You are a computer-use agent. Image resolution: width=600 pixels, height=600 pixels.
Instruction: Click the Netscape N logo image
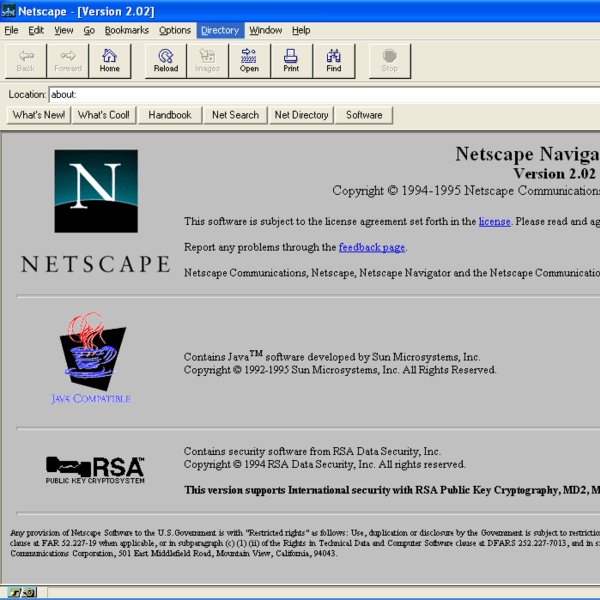coord(96,192)
